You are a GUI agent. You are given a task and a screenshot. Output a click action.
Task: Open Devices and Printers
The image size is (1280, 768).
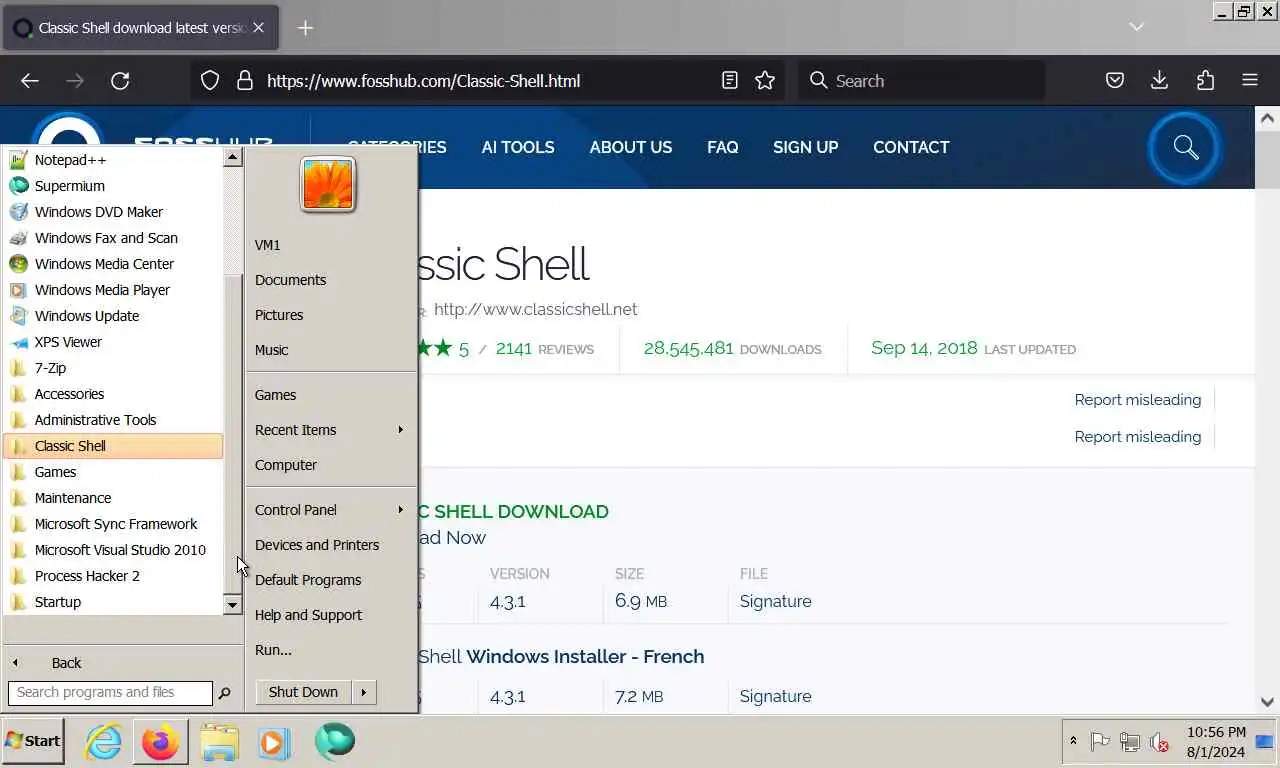(331, 545)
